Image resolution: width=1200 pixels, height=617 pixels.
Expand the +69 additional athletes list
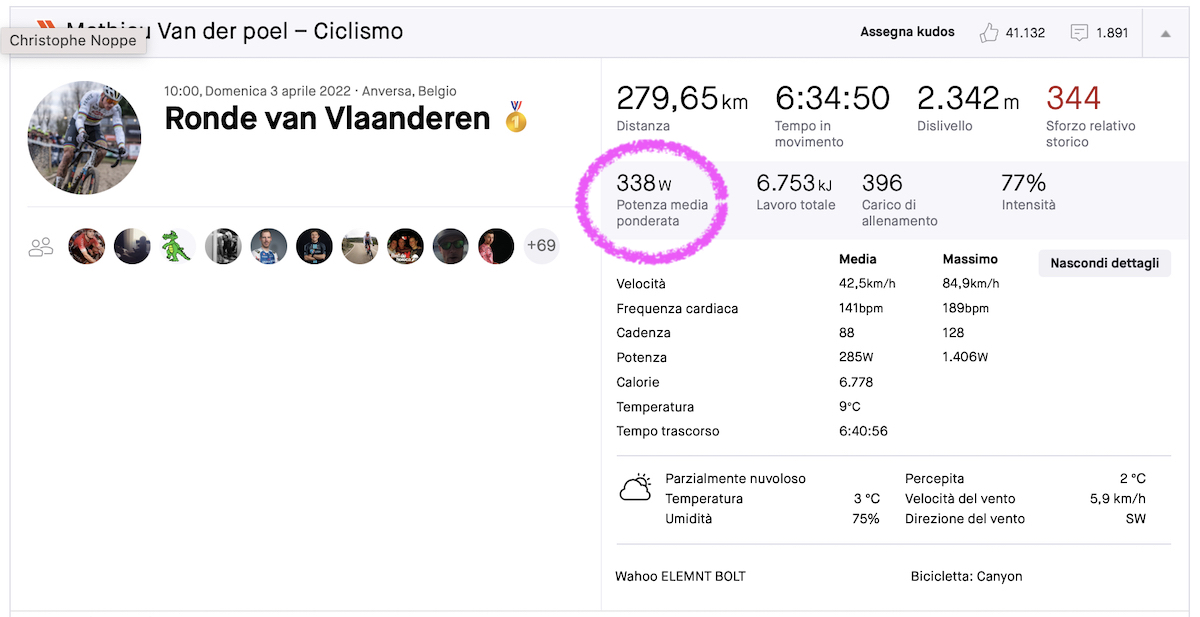pos(541,246)
